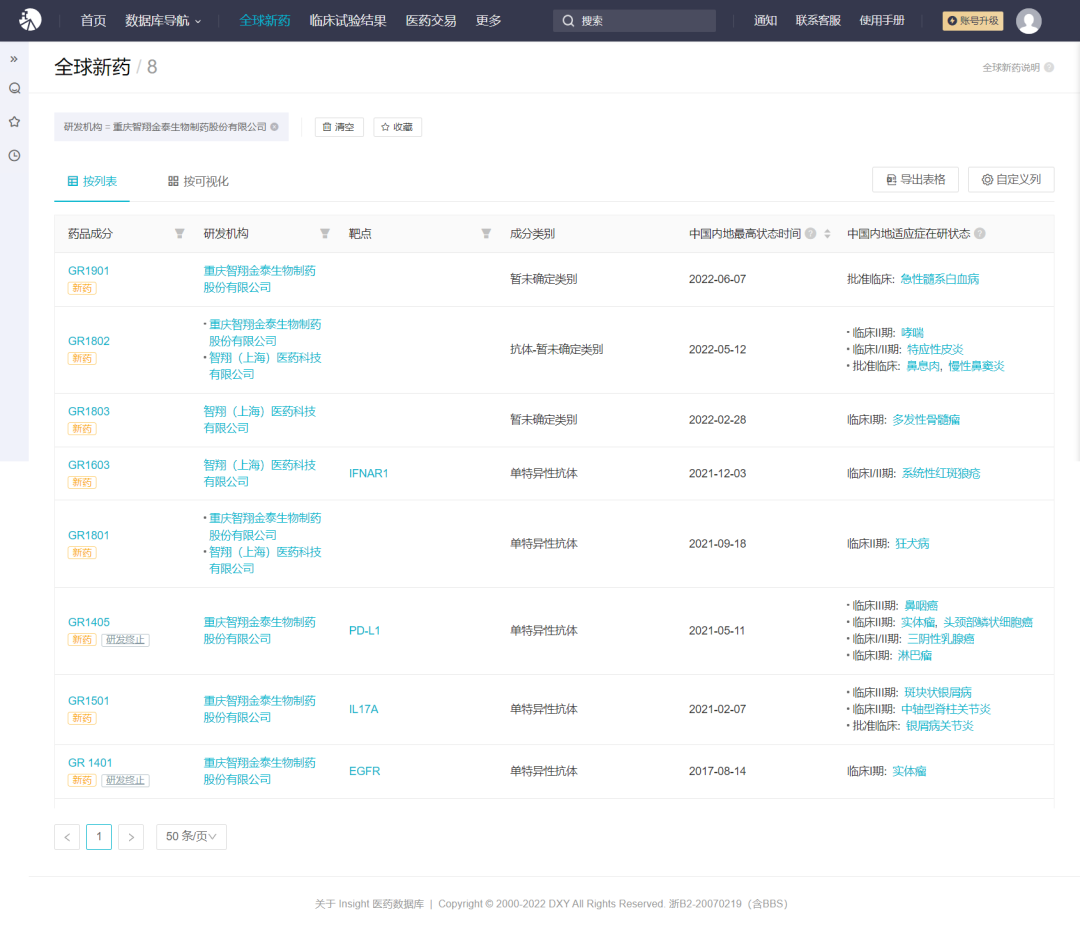Image resolution: width=1080 pixels, height=931 pixels.
Task: Open 首页 in navigation
Action: click(93, 21)
